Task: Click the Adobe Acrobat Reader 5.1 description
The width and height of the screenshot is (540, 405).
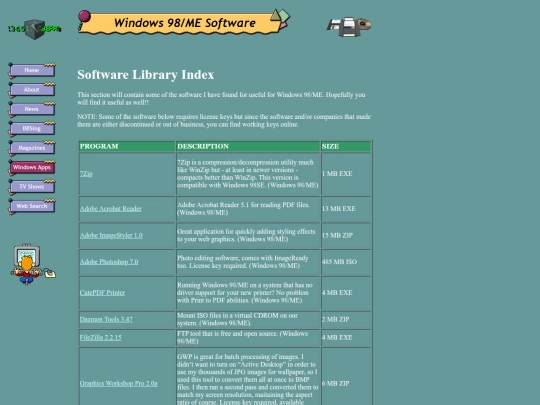Action: click(x=243, y=209)
